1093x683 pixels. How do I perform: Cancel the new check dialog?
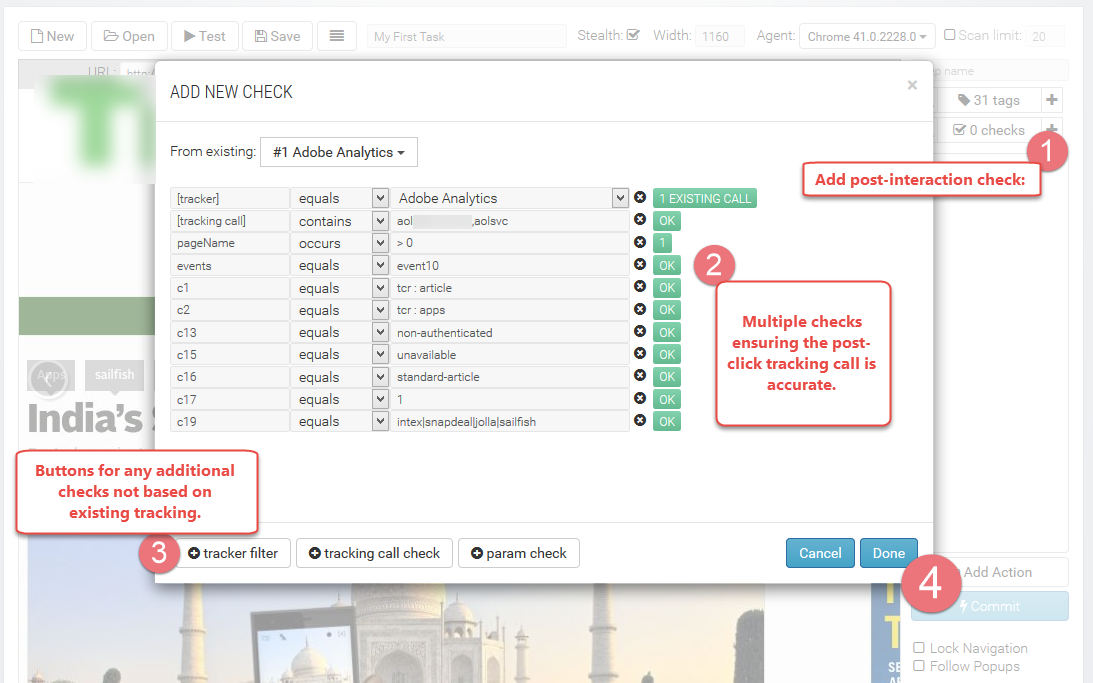coord(820,553)
